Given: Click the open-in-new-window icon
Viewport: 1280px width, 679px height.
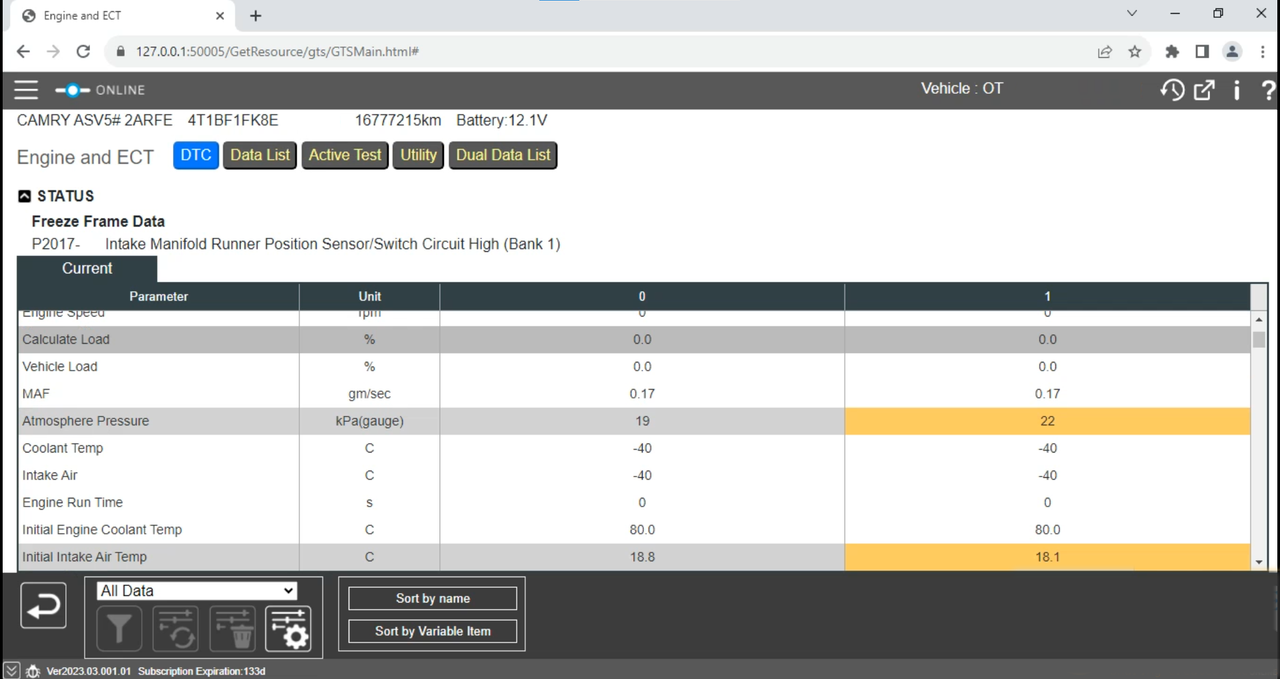Looking at the screenshot, I should [1204, 90].
